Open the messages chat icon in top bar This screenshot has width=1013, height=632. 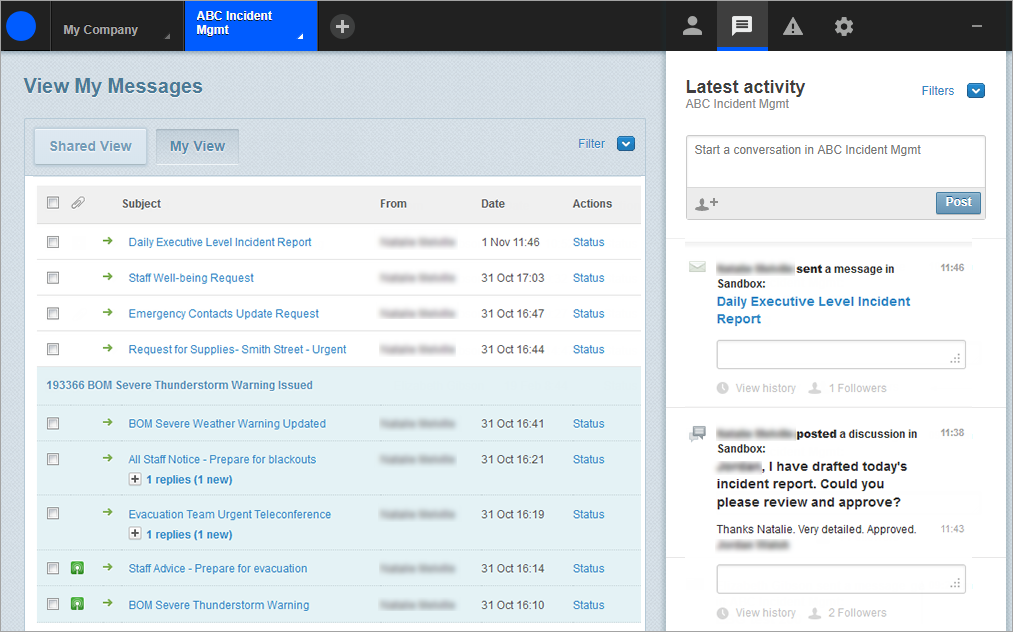742,27
